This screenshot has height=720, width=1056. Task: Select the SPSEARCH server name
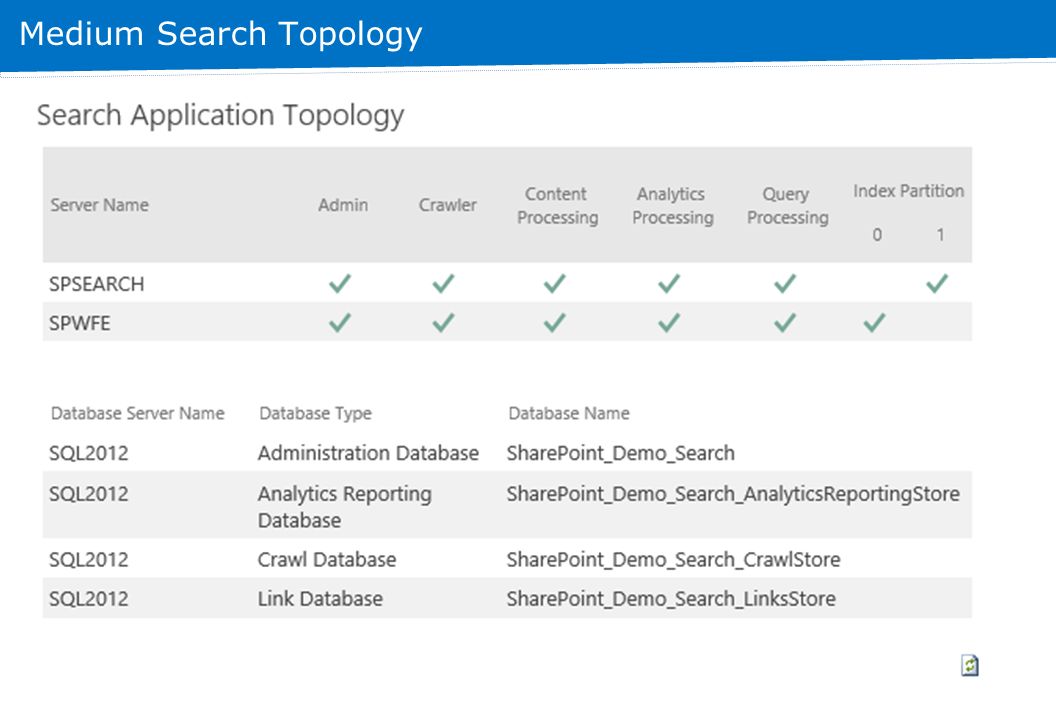coord(96,284)
